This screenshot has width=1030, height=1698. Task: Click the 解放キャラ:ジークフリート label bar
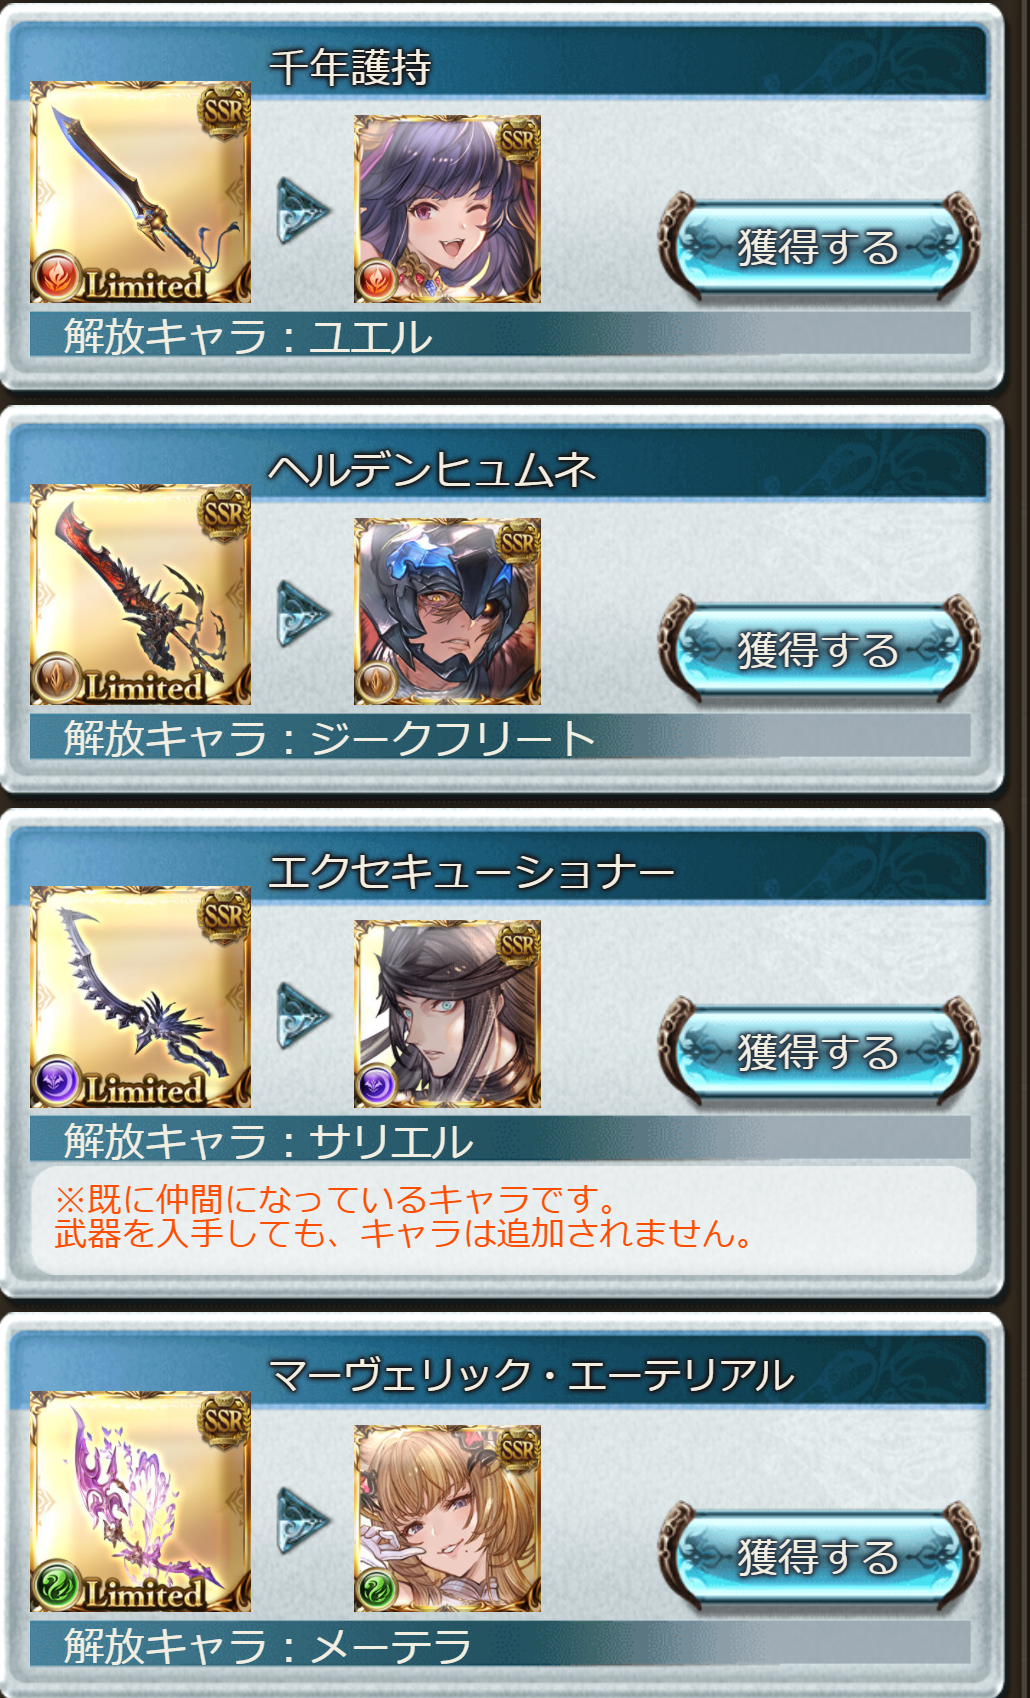point(500,737)
